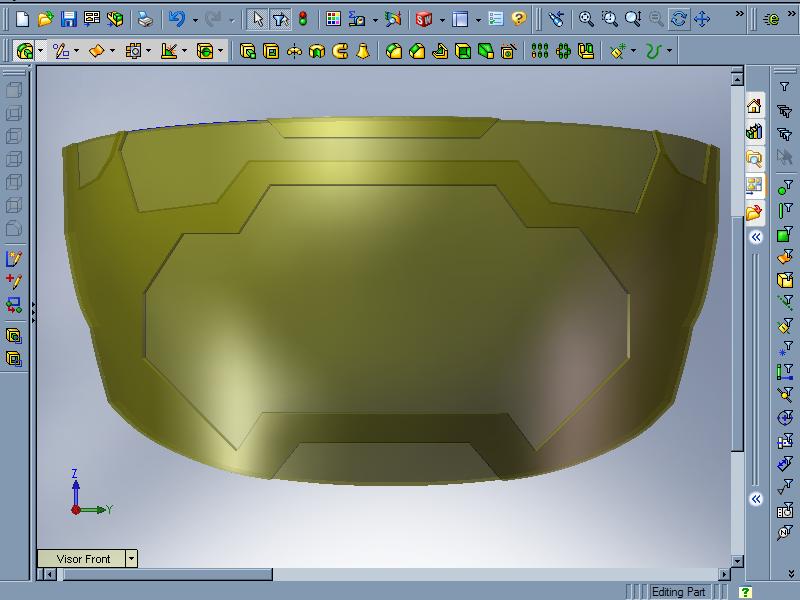This screenshot has height=600, width=800.
Task: Click the vertical scrollbar down arrow
Action: (x=737, y=561)
